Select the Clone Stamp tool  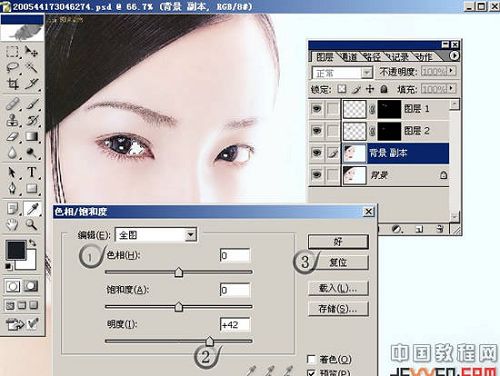[13, 120]
